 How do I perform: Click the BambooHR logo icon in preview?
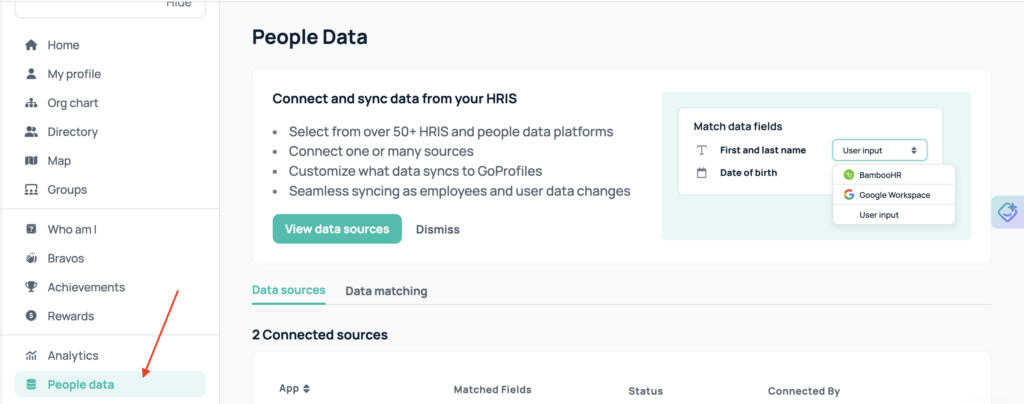click(x=849, y=175)
